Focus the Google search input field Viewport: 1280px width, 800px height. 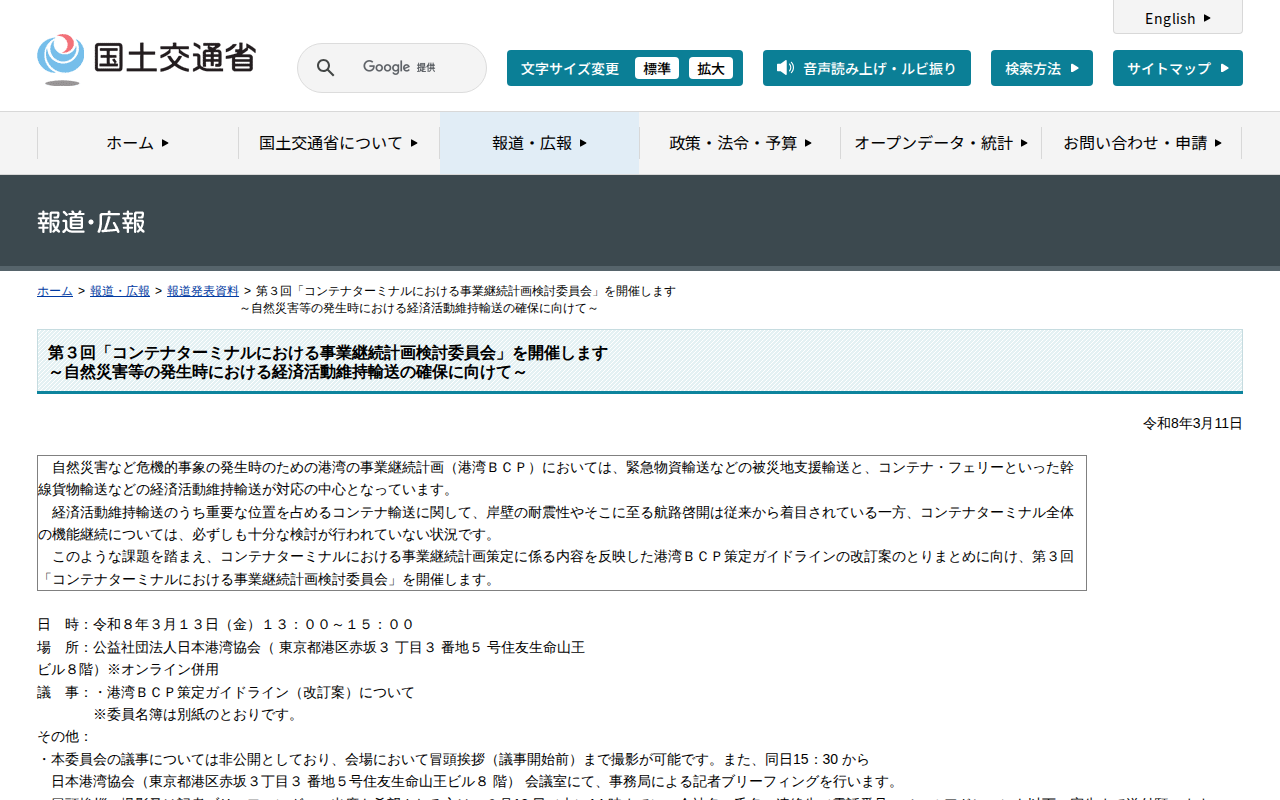[410, 68]
